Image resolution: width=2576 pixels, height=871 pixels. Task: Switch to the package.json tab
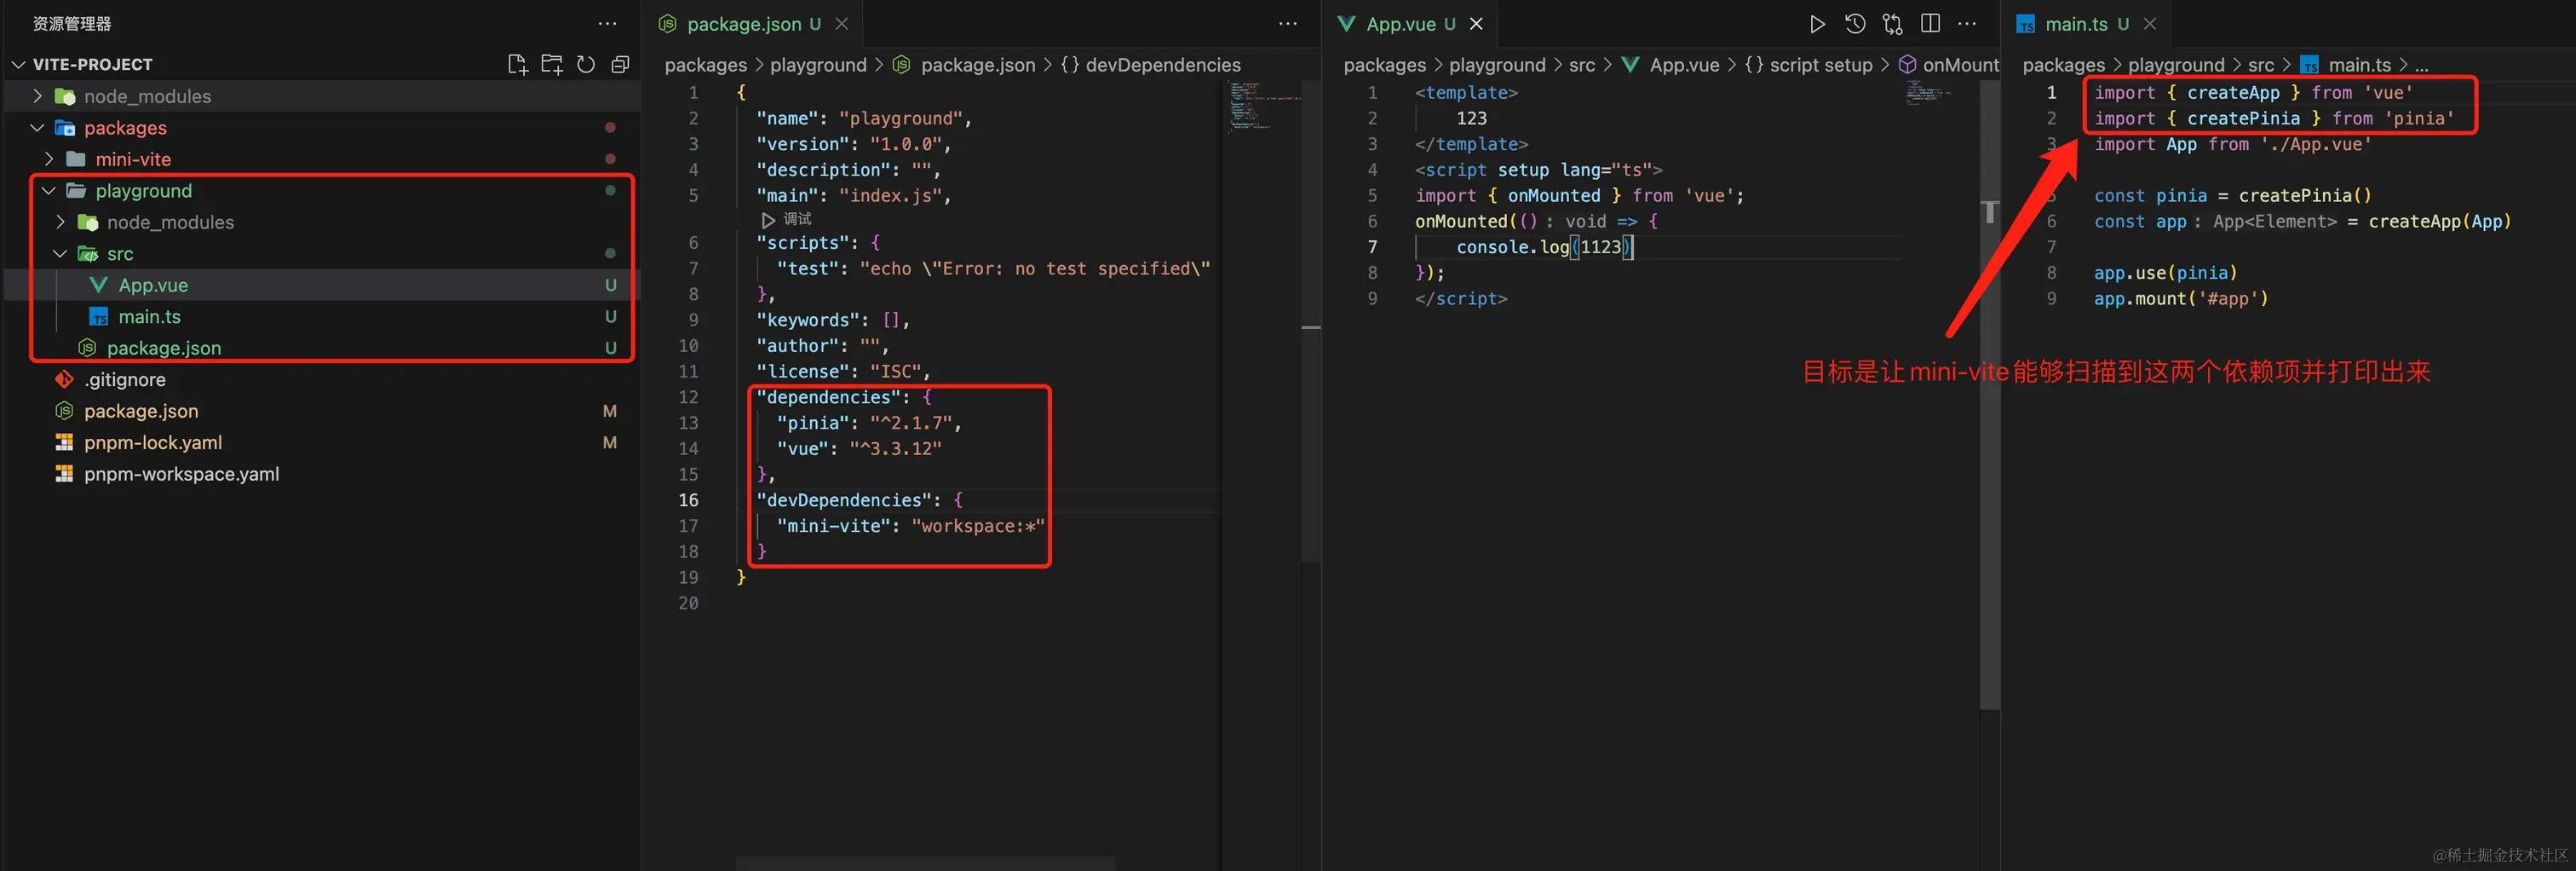752,24
